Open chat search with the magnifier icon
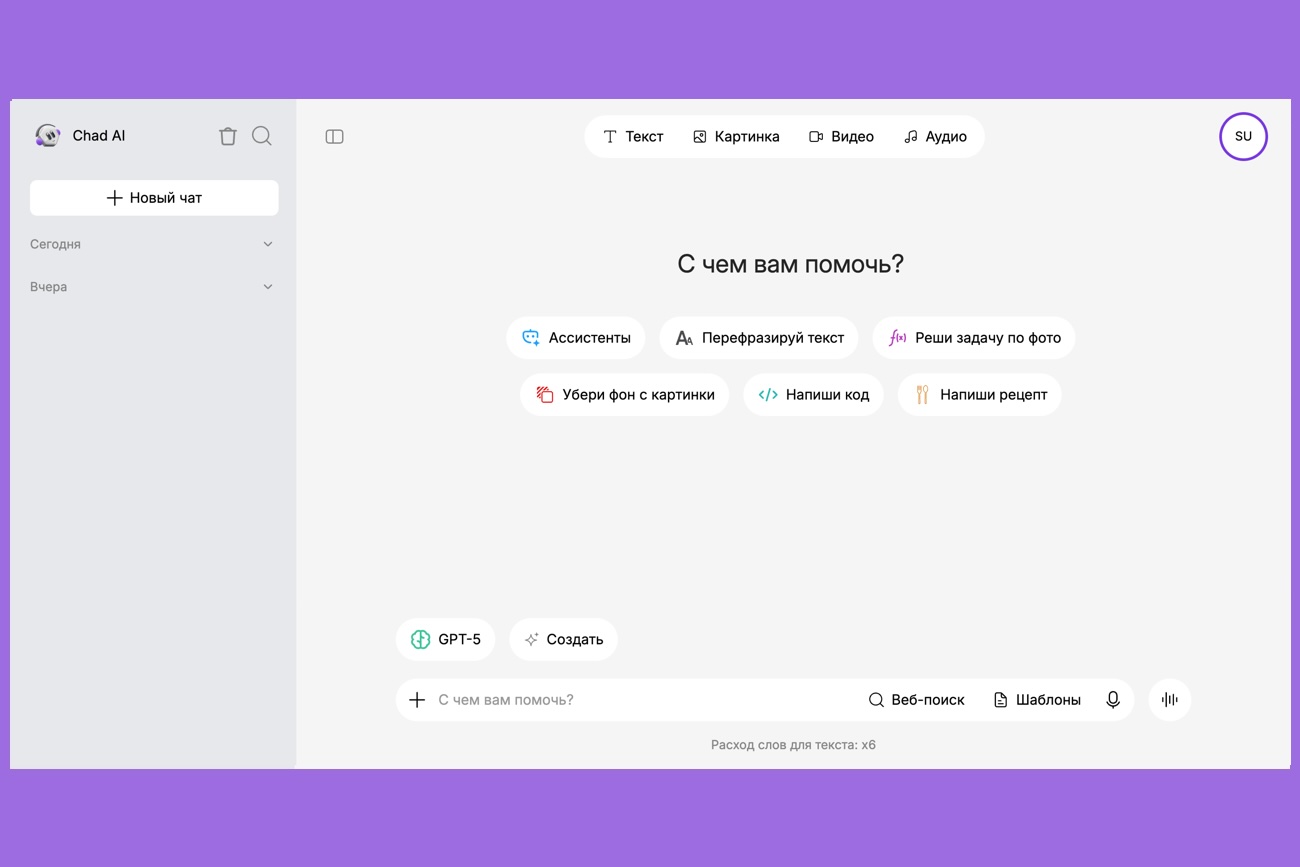The image size is (1300, 867). click(261, 136)
